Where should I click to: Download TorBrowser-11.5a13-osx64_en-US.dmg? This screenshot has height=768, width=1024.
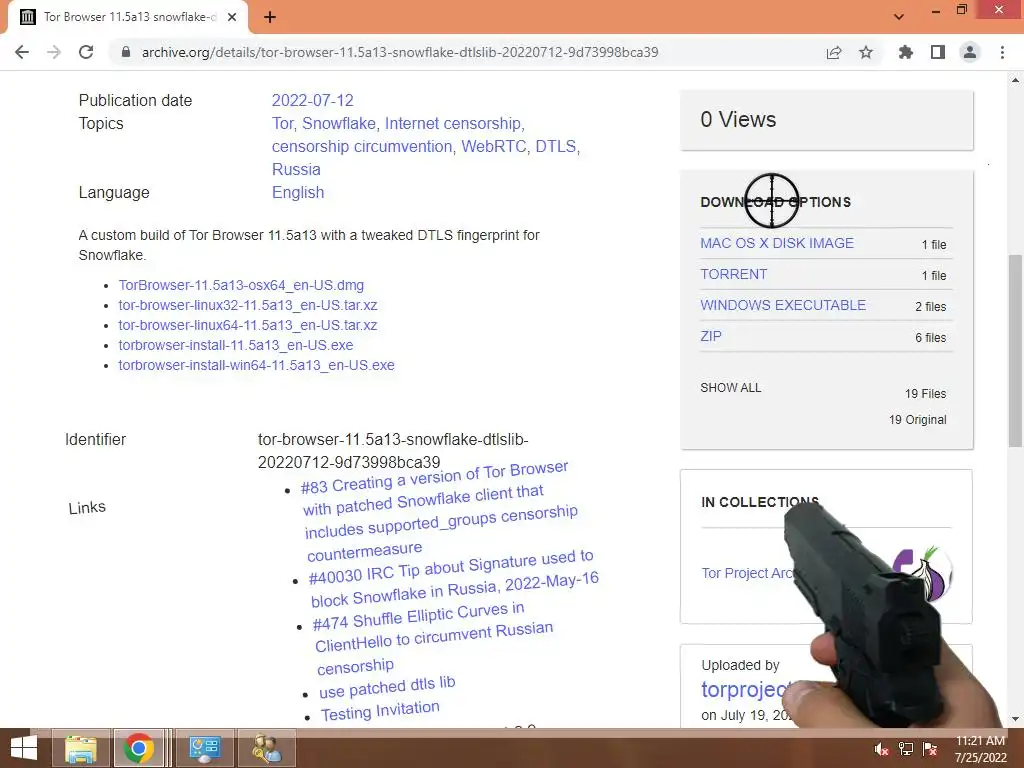tap(241, 285)
